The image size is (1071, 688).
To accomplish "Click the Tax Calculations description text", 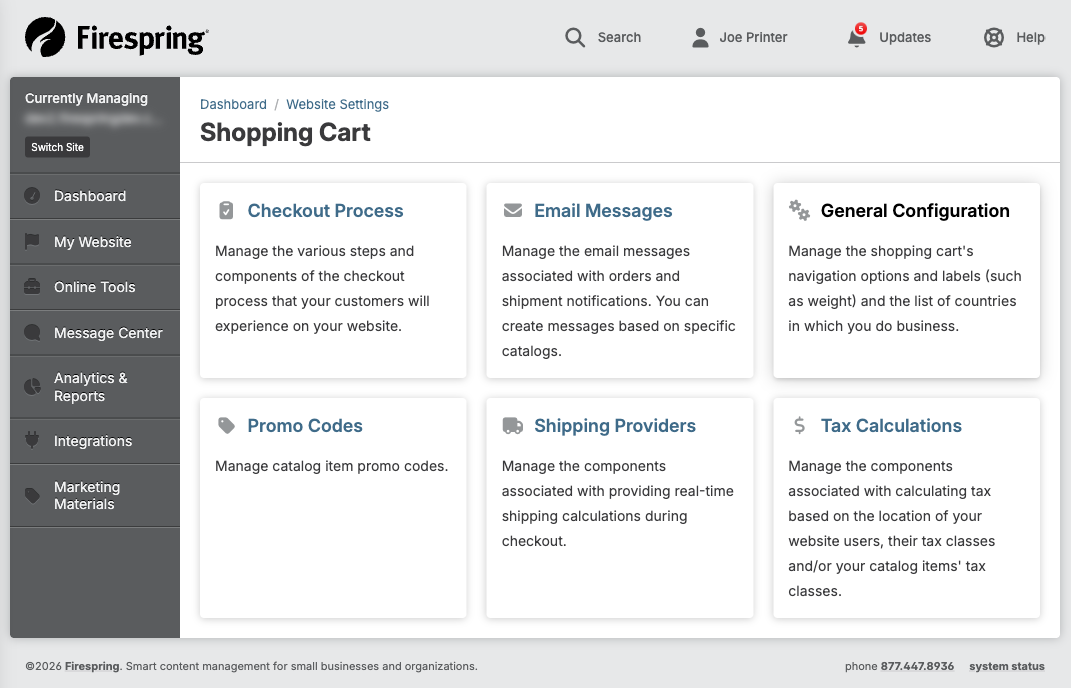I will click(891, 529).
